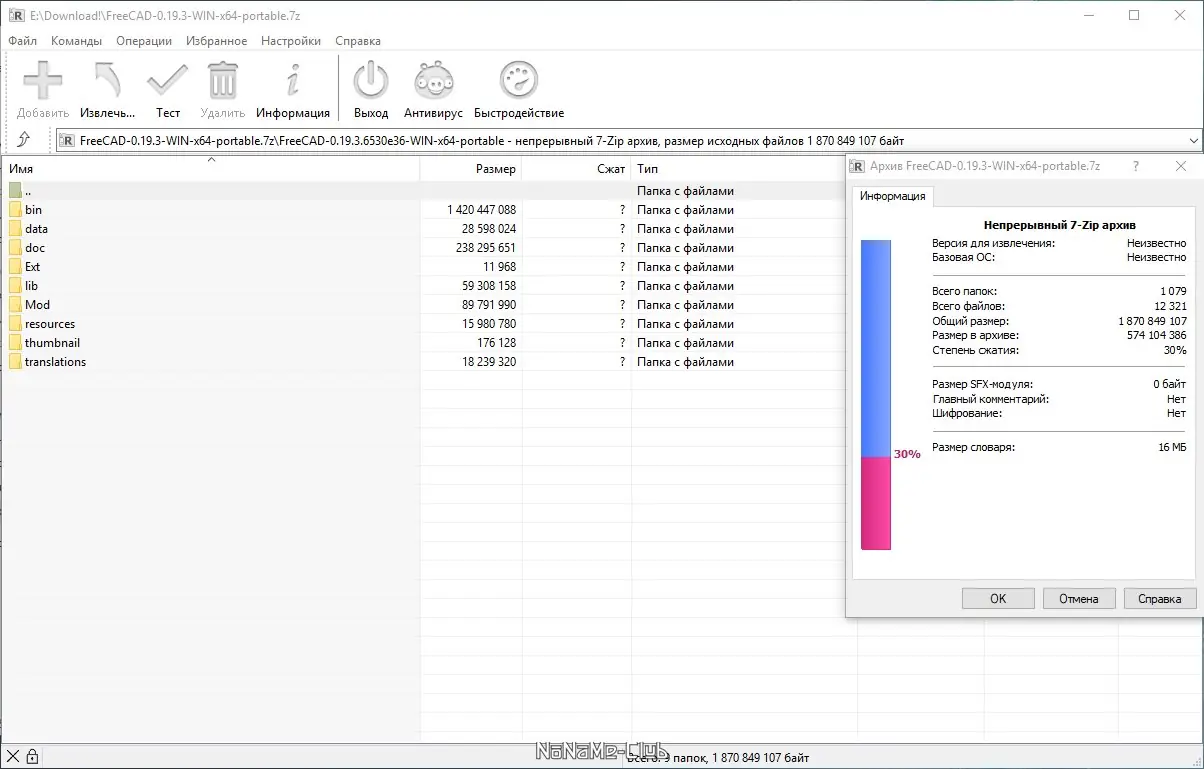Screen dimensions: 1204x769
Task: Run the Тест checkmark tool
Action: (167, 80)
